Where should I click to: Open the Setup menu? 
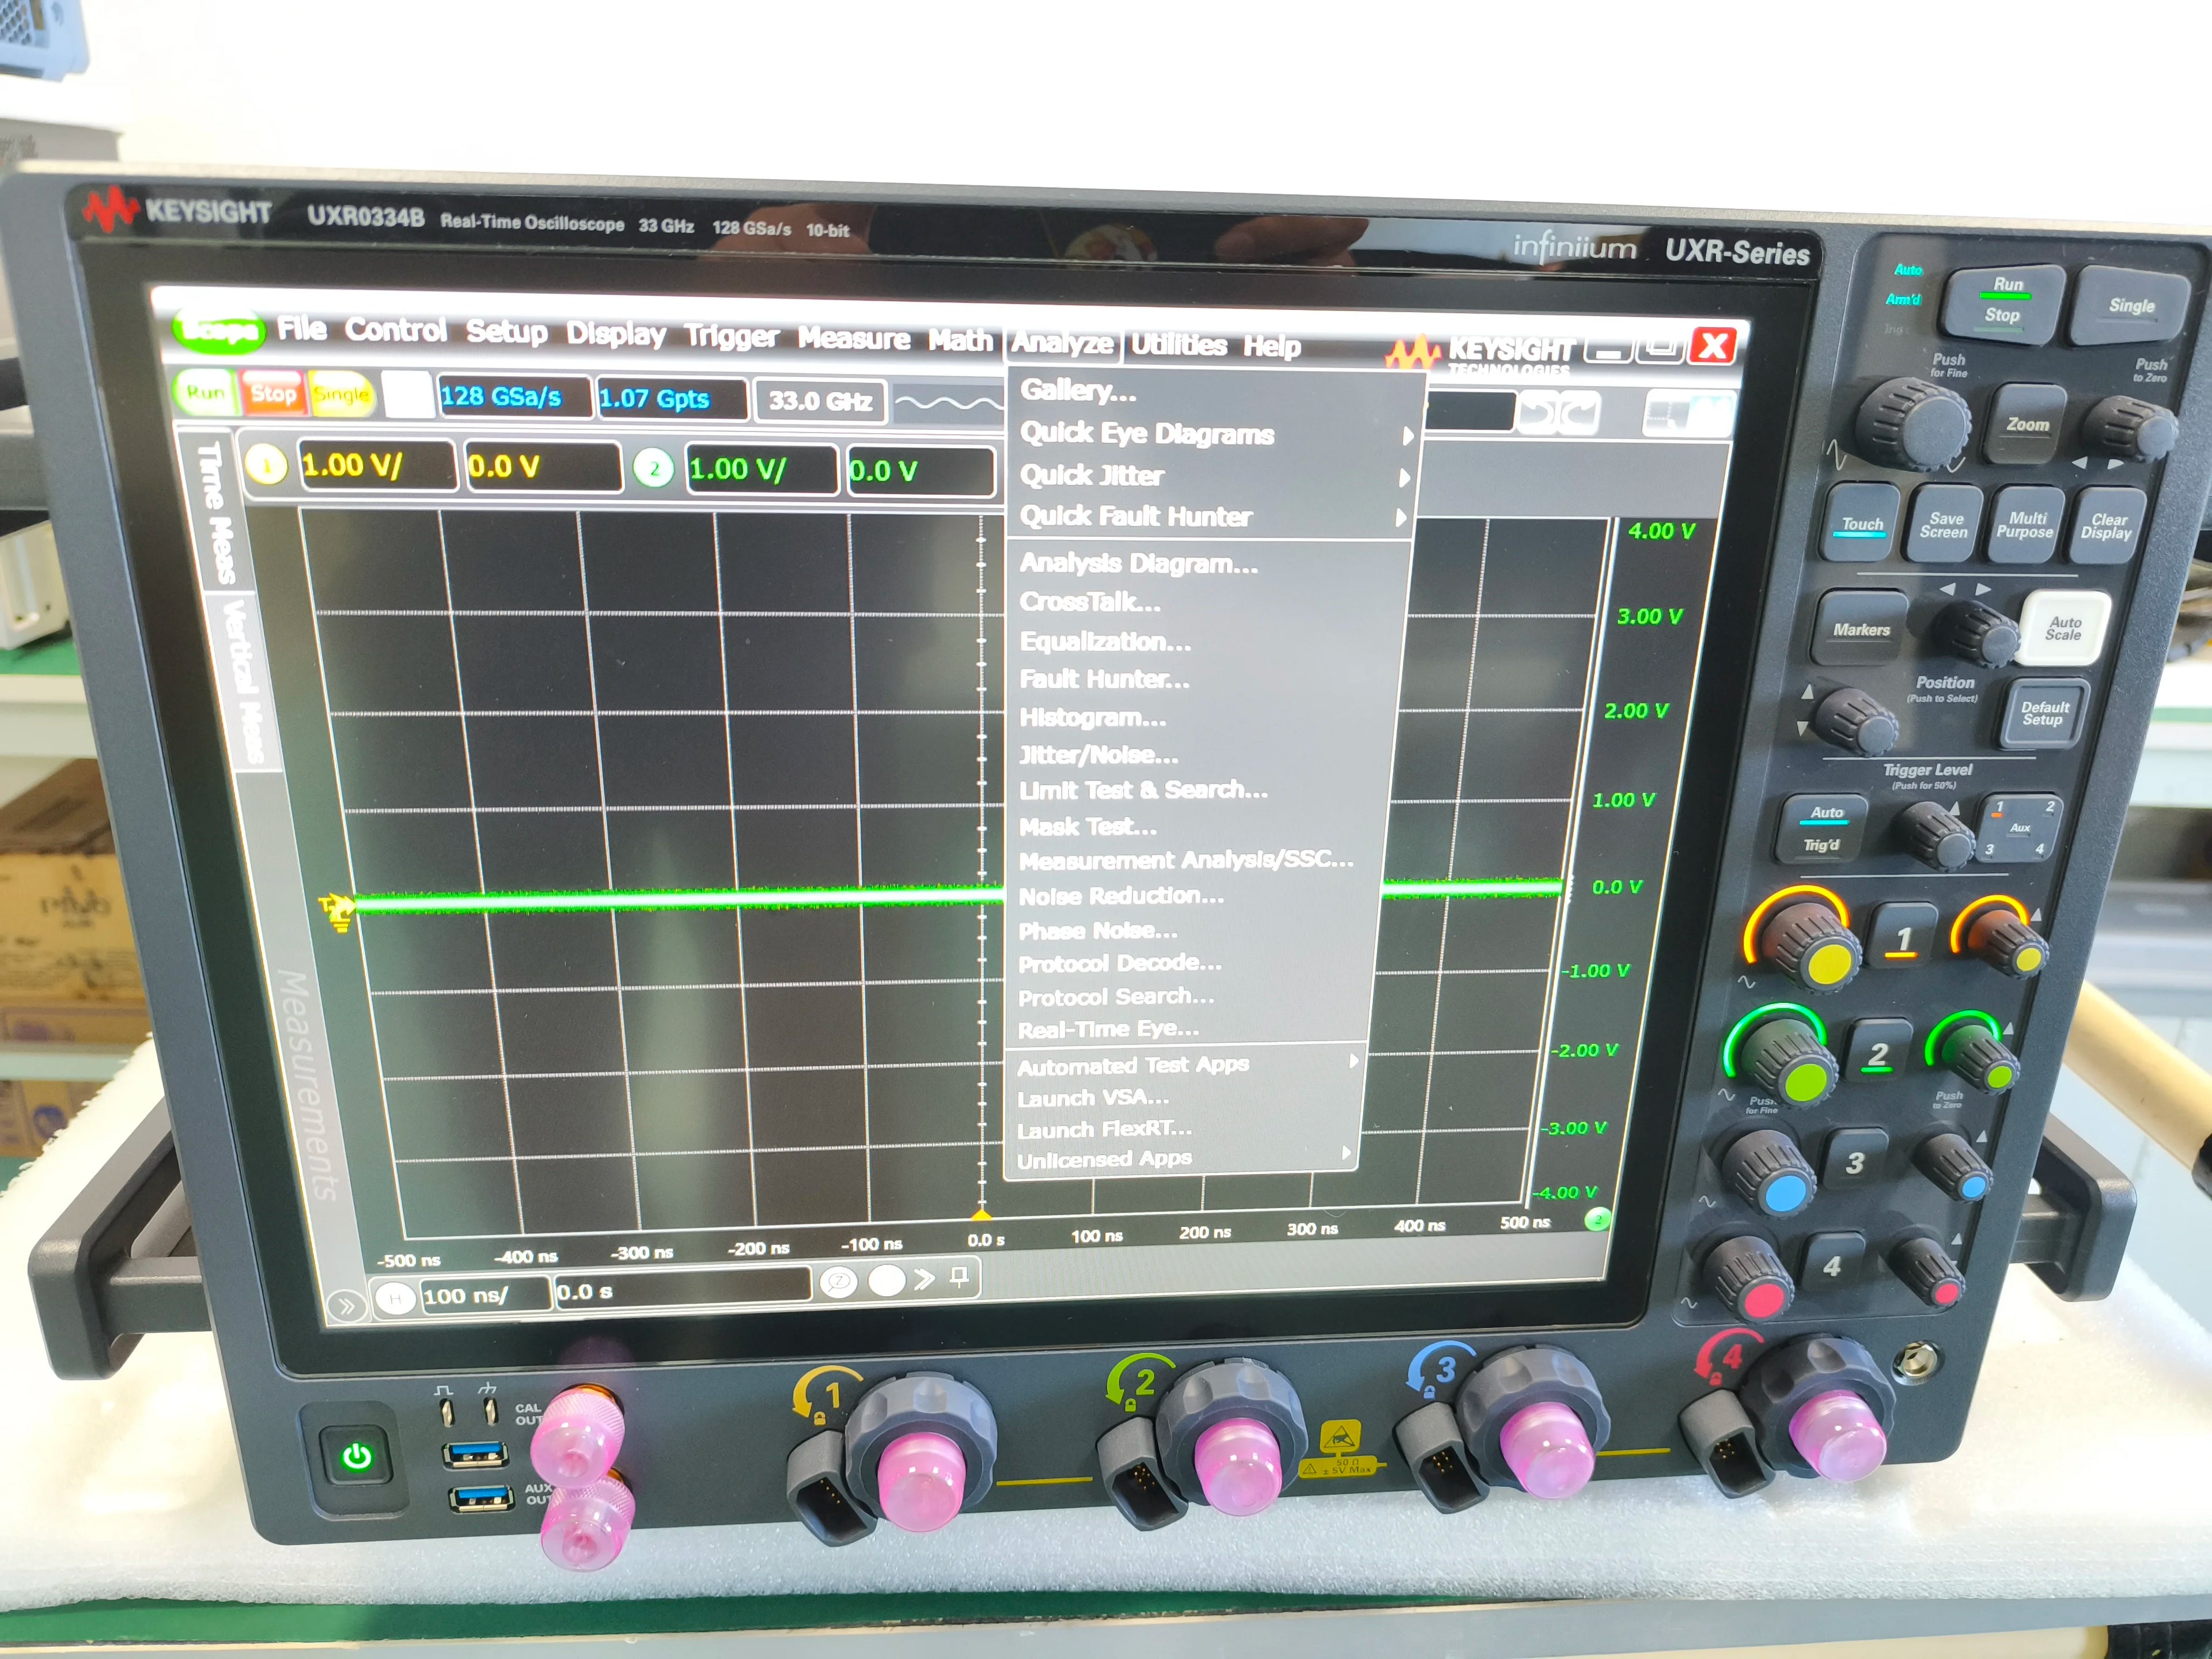point(506,332)
